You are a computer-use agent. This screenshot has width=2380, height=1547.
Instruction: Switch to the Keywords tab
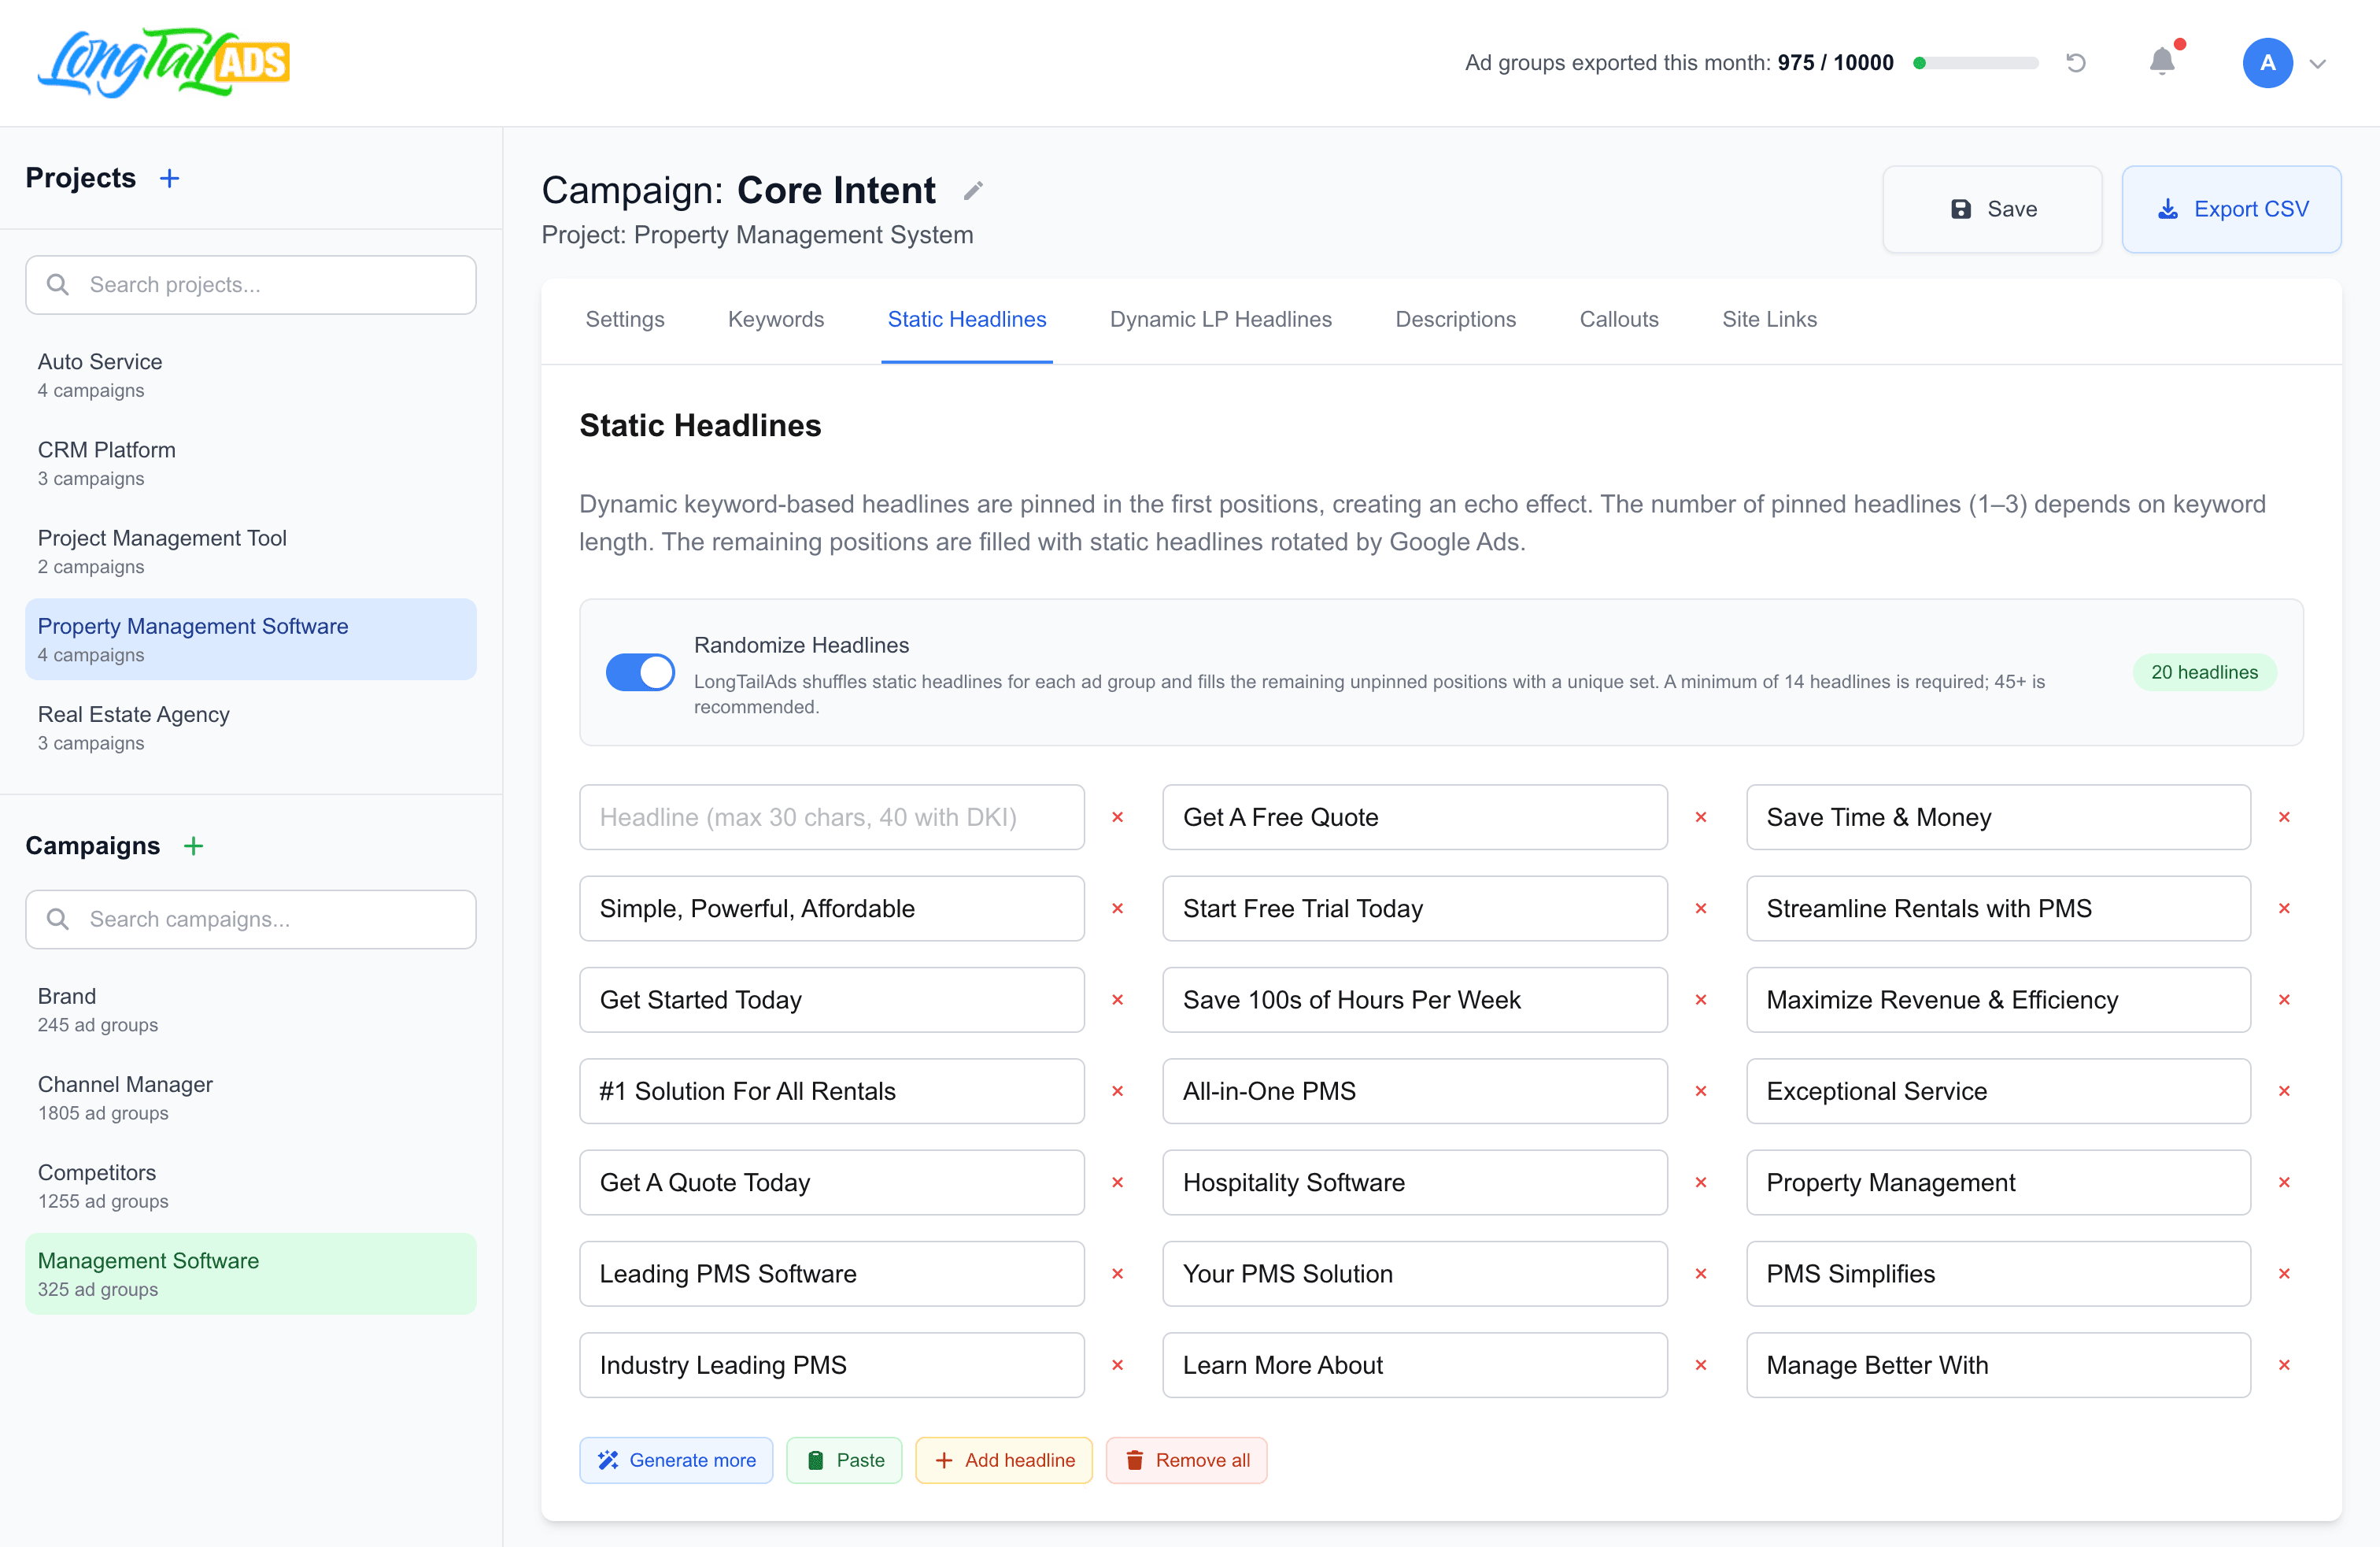[x=776, y=319]
